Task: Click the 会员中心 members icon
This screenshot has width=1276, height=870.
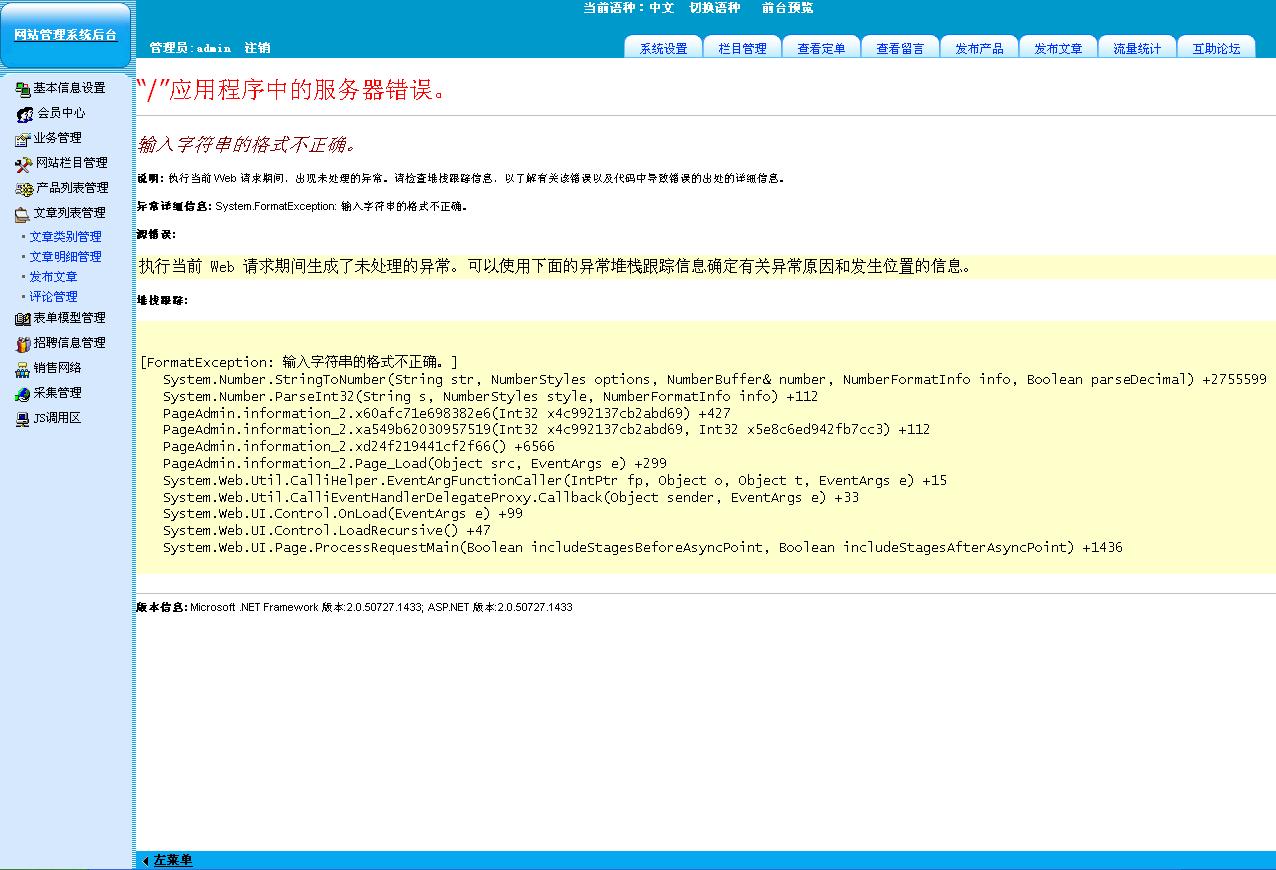Action: 25,114
